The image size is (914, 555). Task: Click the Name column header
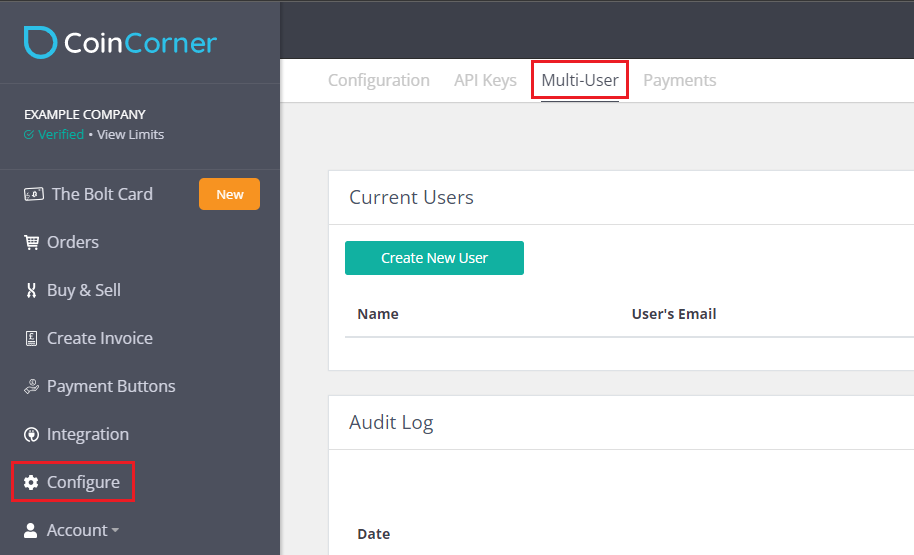(378, 314)
